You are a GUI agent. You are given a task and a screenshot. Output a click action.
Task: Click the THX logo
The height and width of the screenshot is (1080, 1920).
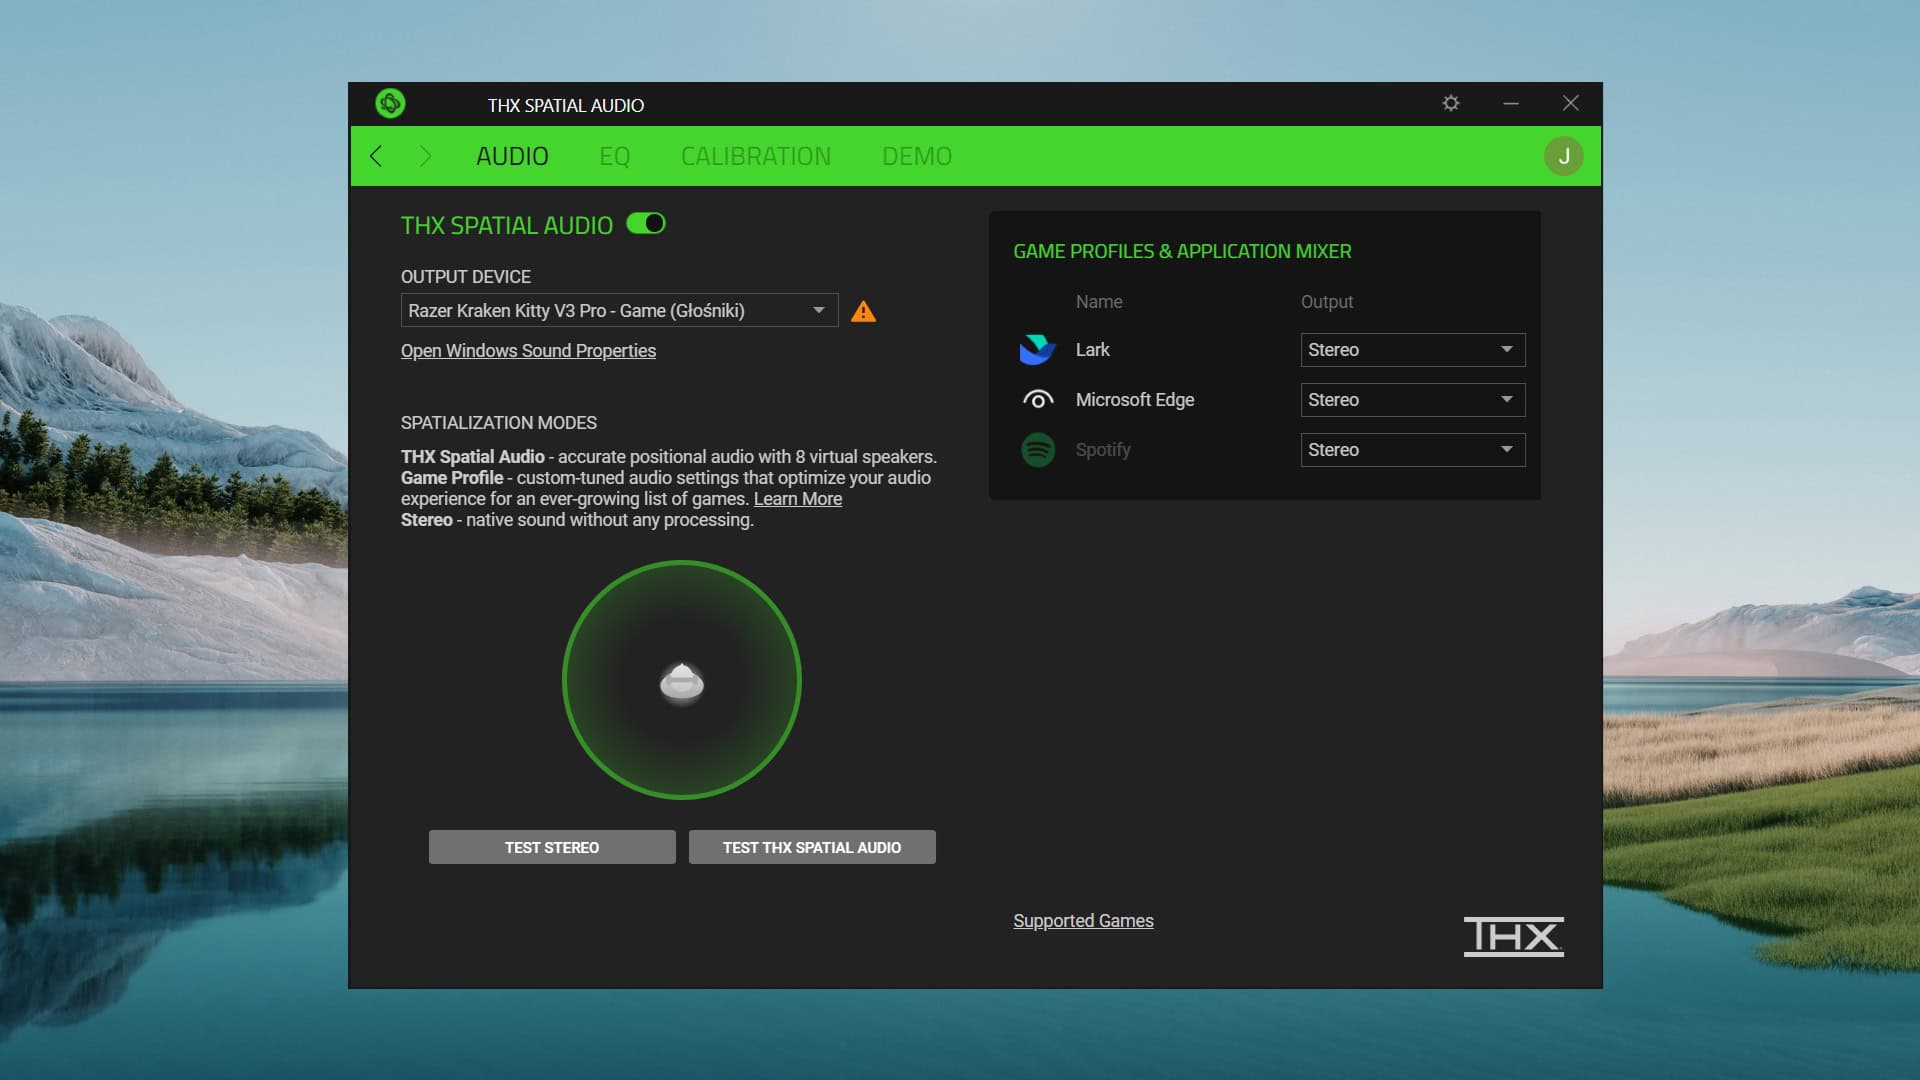[1513, 936]
